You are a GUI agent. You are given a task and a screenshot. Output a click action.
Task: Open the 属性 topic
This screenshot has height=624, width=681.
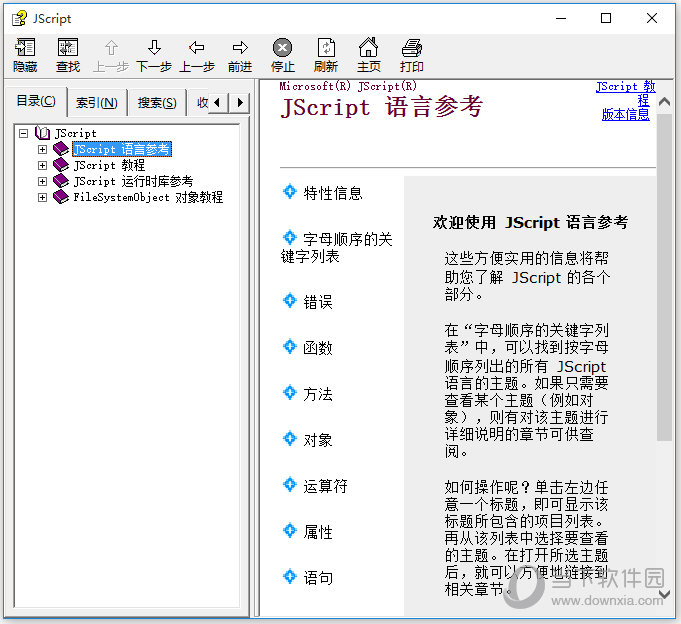318,532
